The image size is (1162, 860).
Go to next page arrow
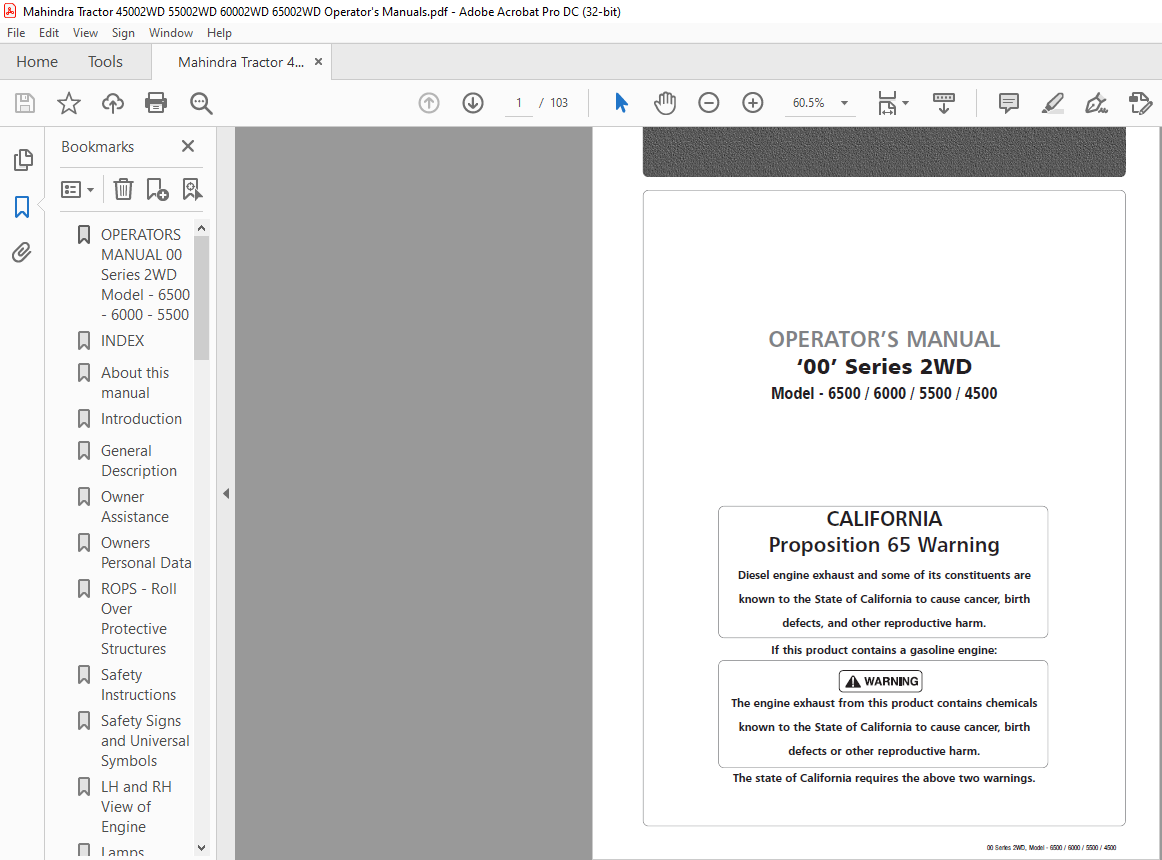click(x=473, y=103)
